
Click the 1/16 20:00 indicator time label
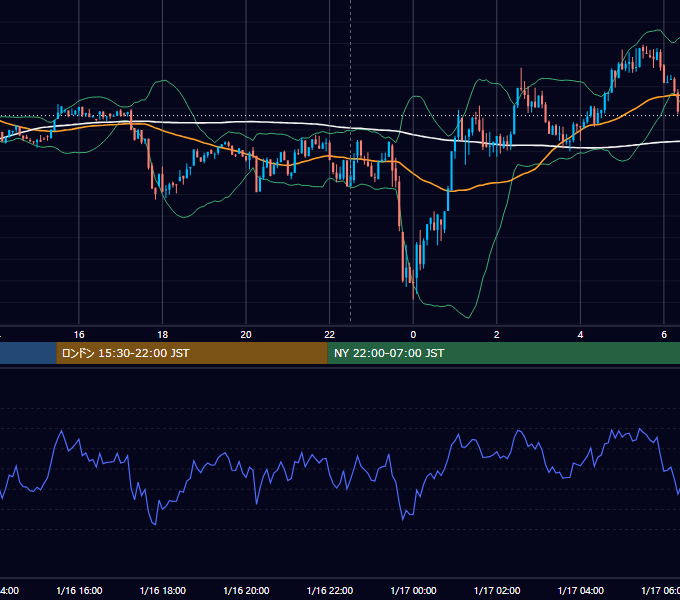tap(246, 590)
